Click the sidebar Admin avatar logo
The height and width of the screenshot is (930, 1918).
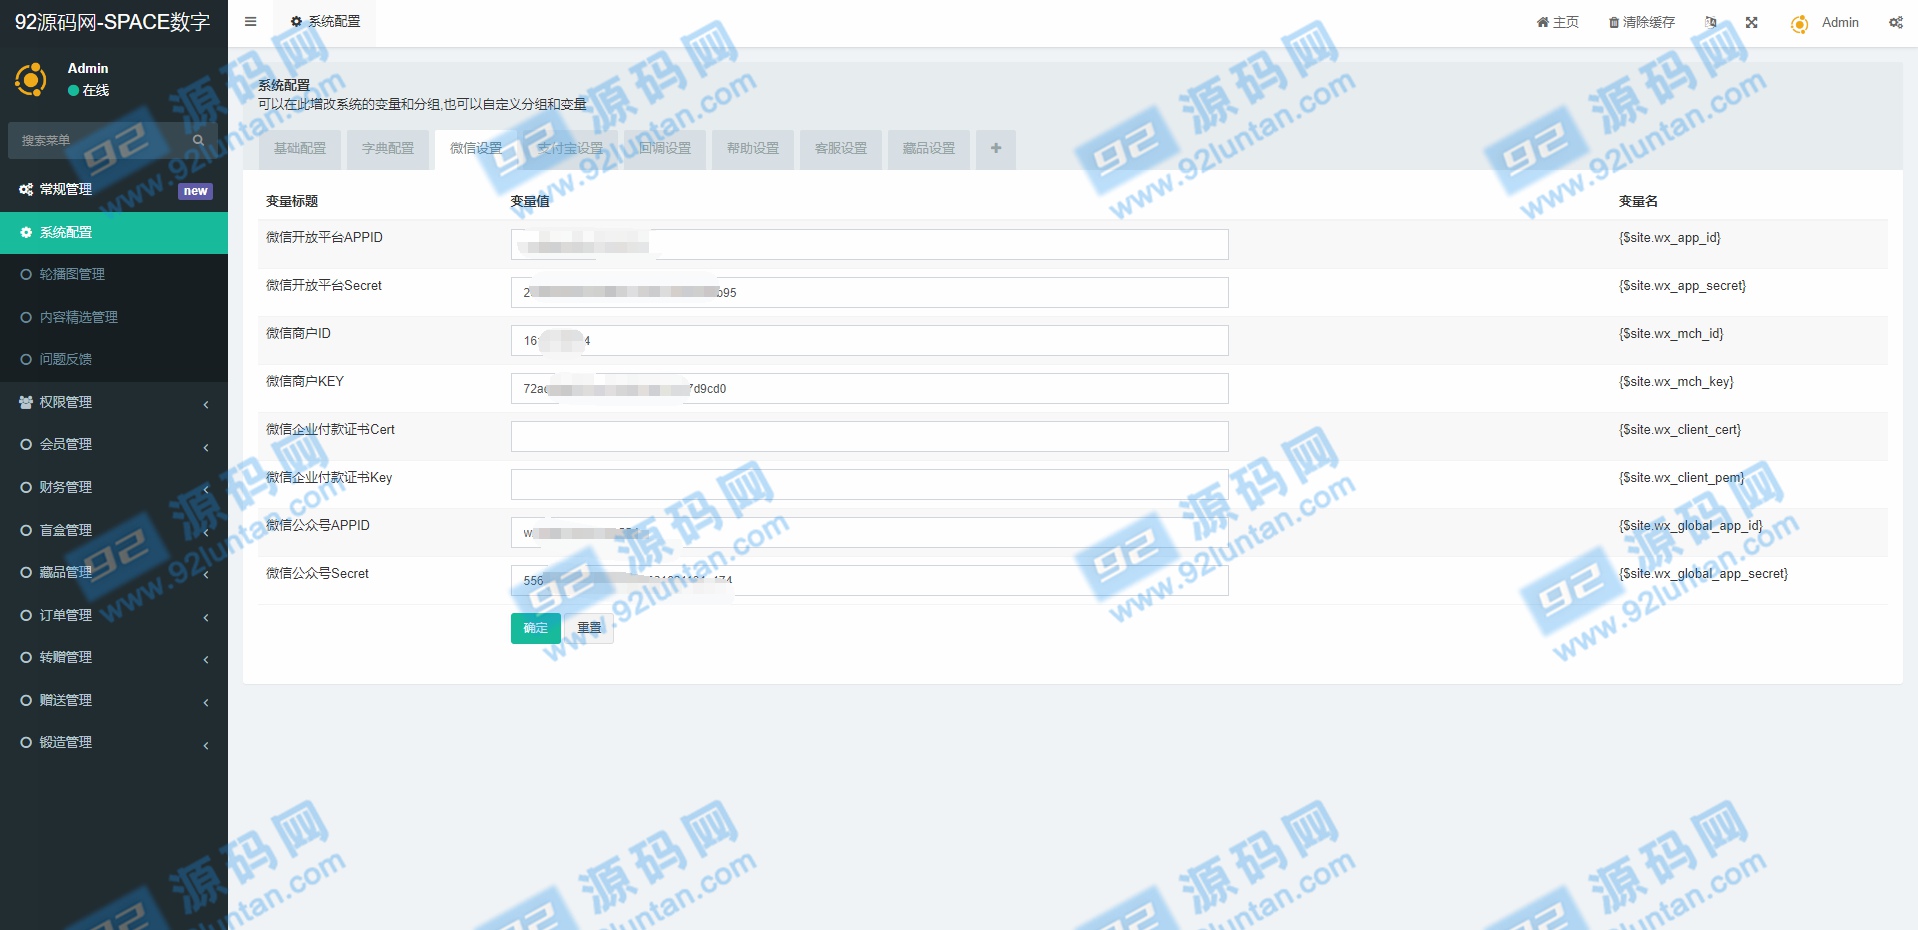point(31,79)
